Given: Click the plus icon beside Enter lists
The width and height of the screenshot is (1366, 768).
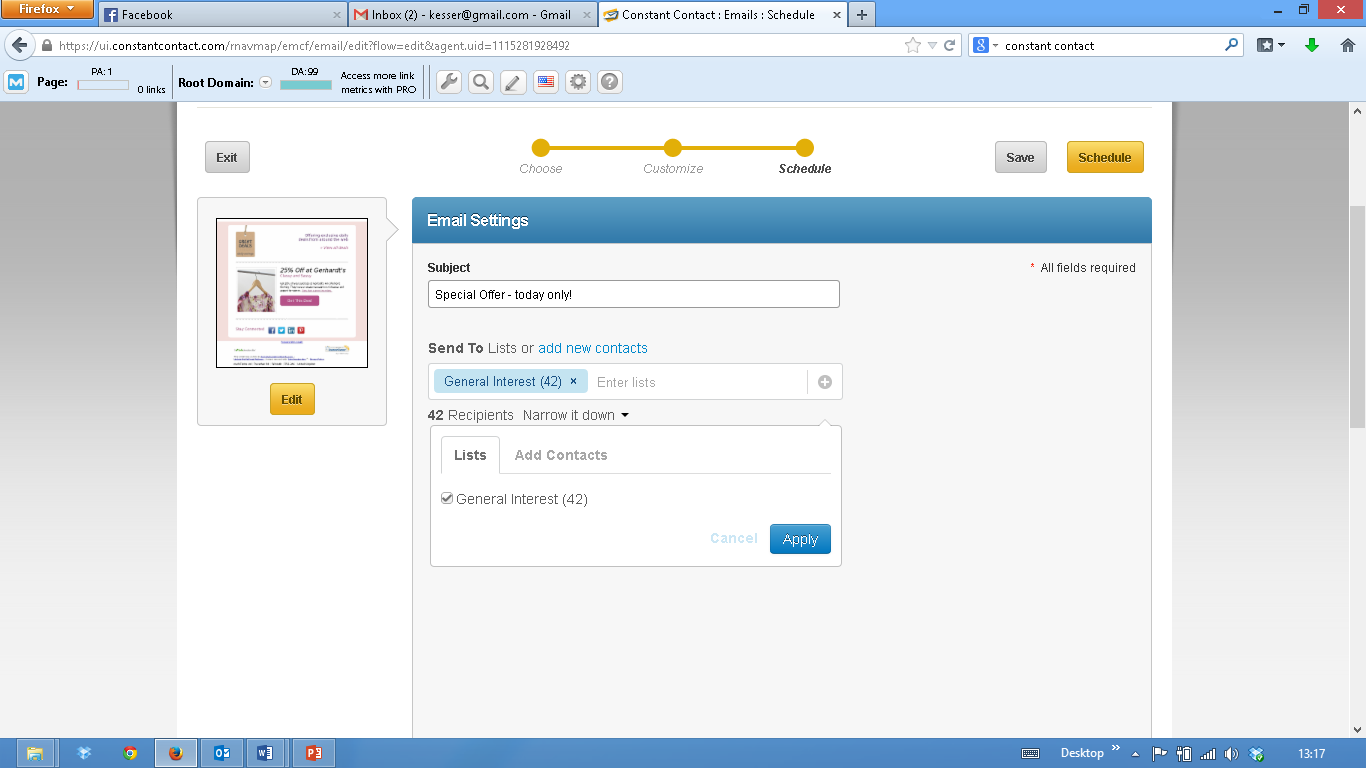Looking at the screenshot, I should pos(825,382).
